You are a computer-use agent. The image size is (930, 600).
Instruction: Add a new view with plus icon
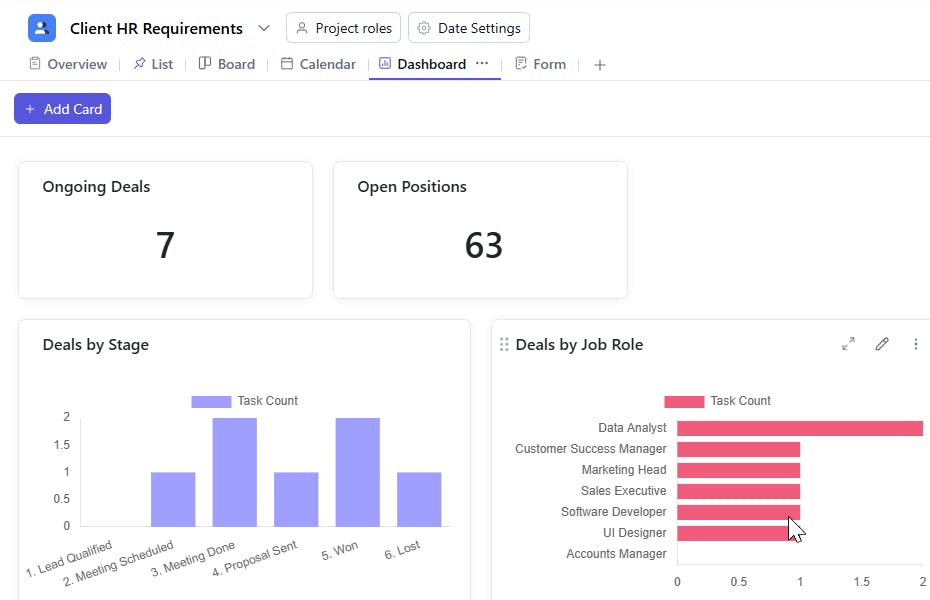pos(600,65)
